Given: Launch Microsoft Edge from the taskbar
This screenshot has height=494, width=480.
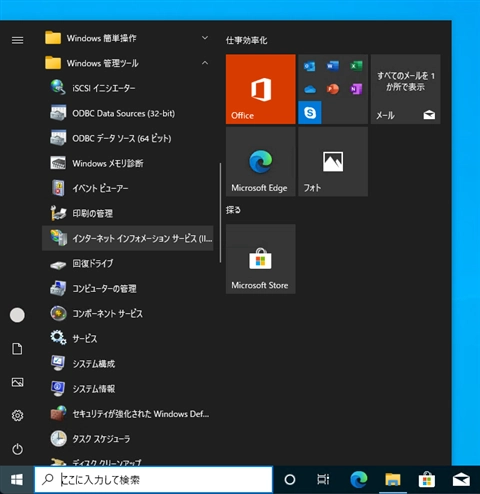Looking at the screenshot, I should coord(359,480).
